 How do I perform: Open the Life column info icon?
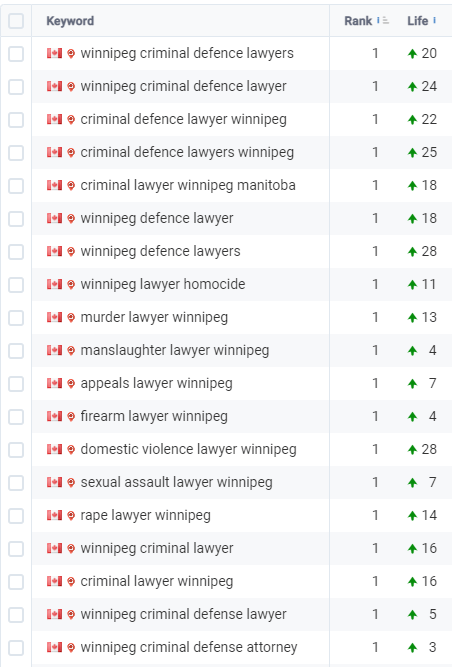click(x=434, y=20)
